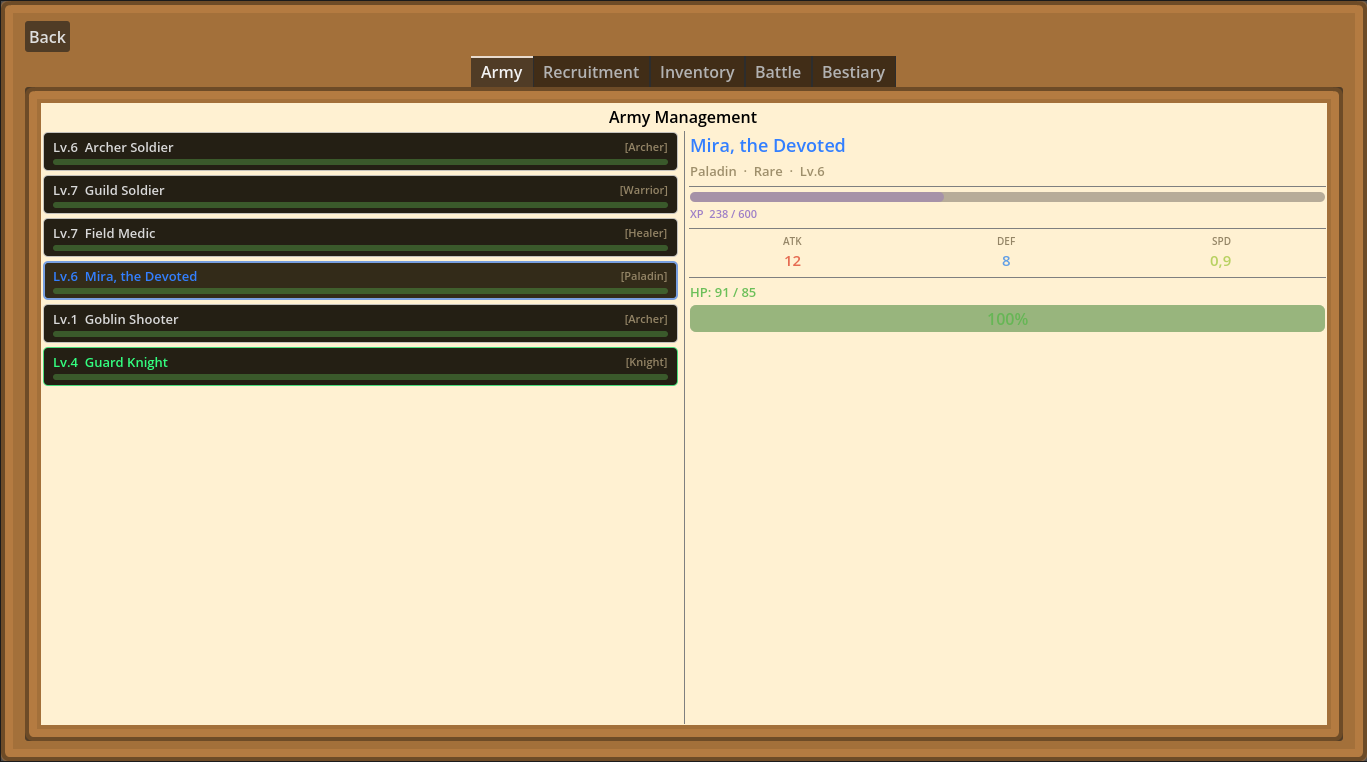Image resolution: width=1367 pixels, height=762 pixels.
Task: Click the [Warrior] class tag
Action: 643,190
